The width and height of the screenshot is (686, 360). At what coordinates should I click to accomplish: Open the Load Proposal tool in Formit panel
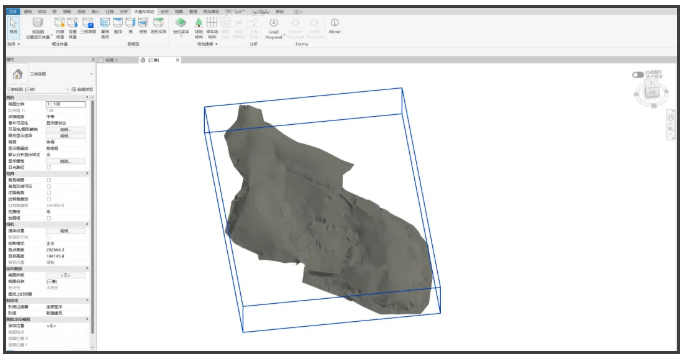[273, 28]
